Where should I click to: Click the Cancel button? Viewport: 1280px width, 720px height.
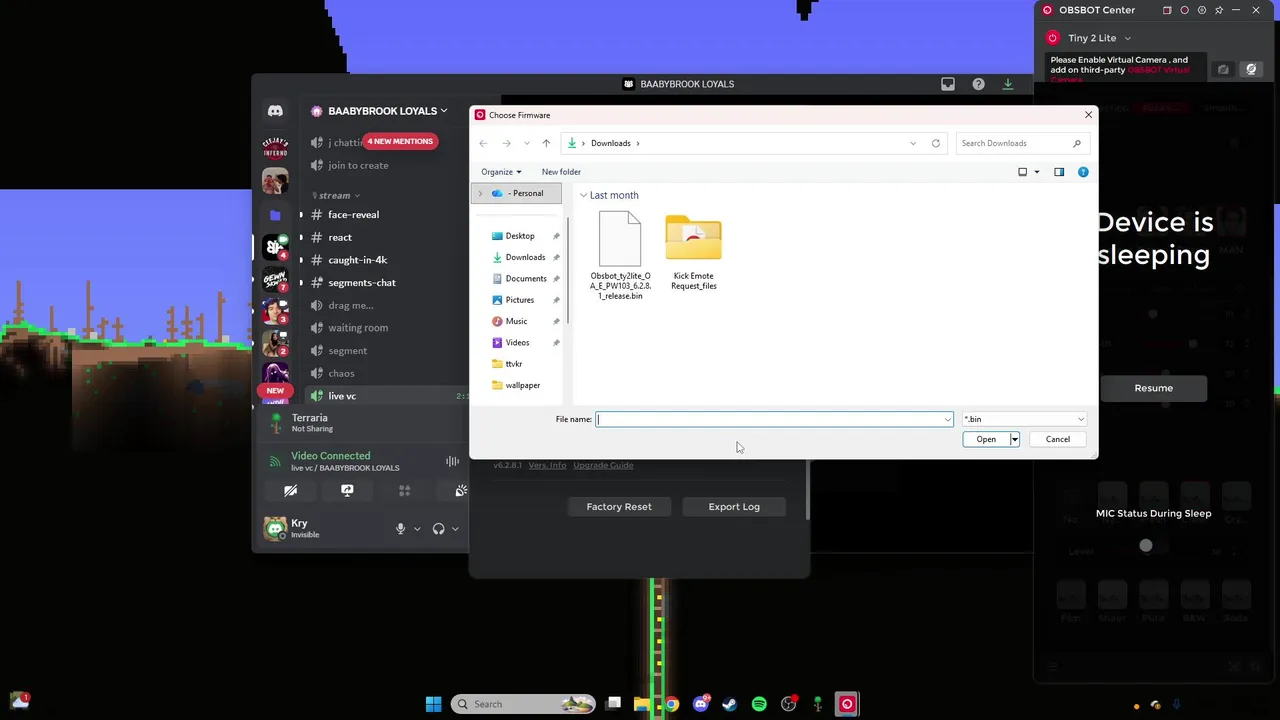[1057, 439]
